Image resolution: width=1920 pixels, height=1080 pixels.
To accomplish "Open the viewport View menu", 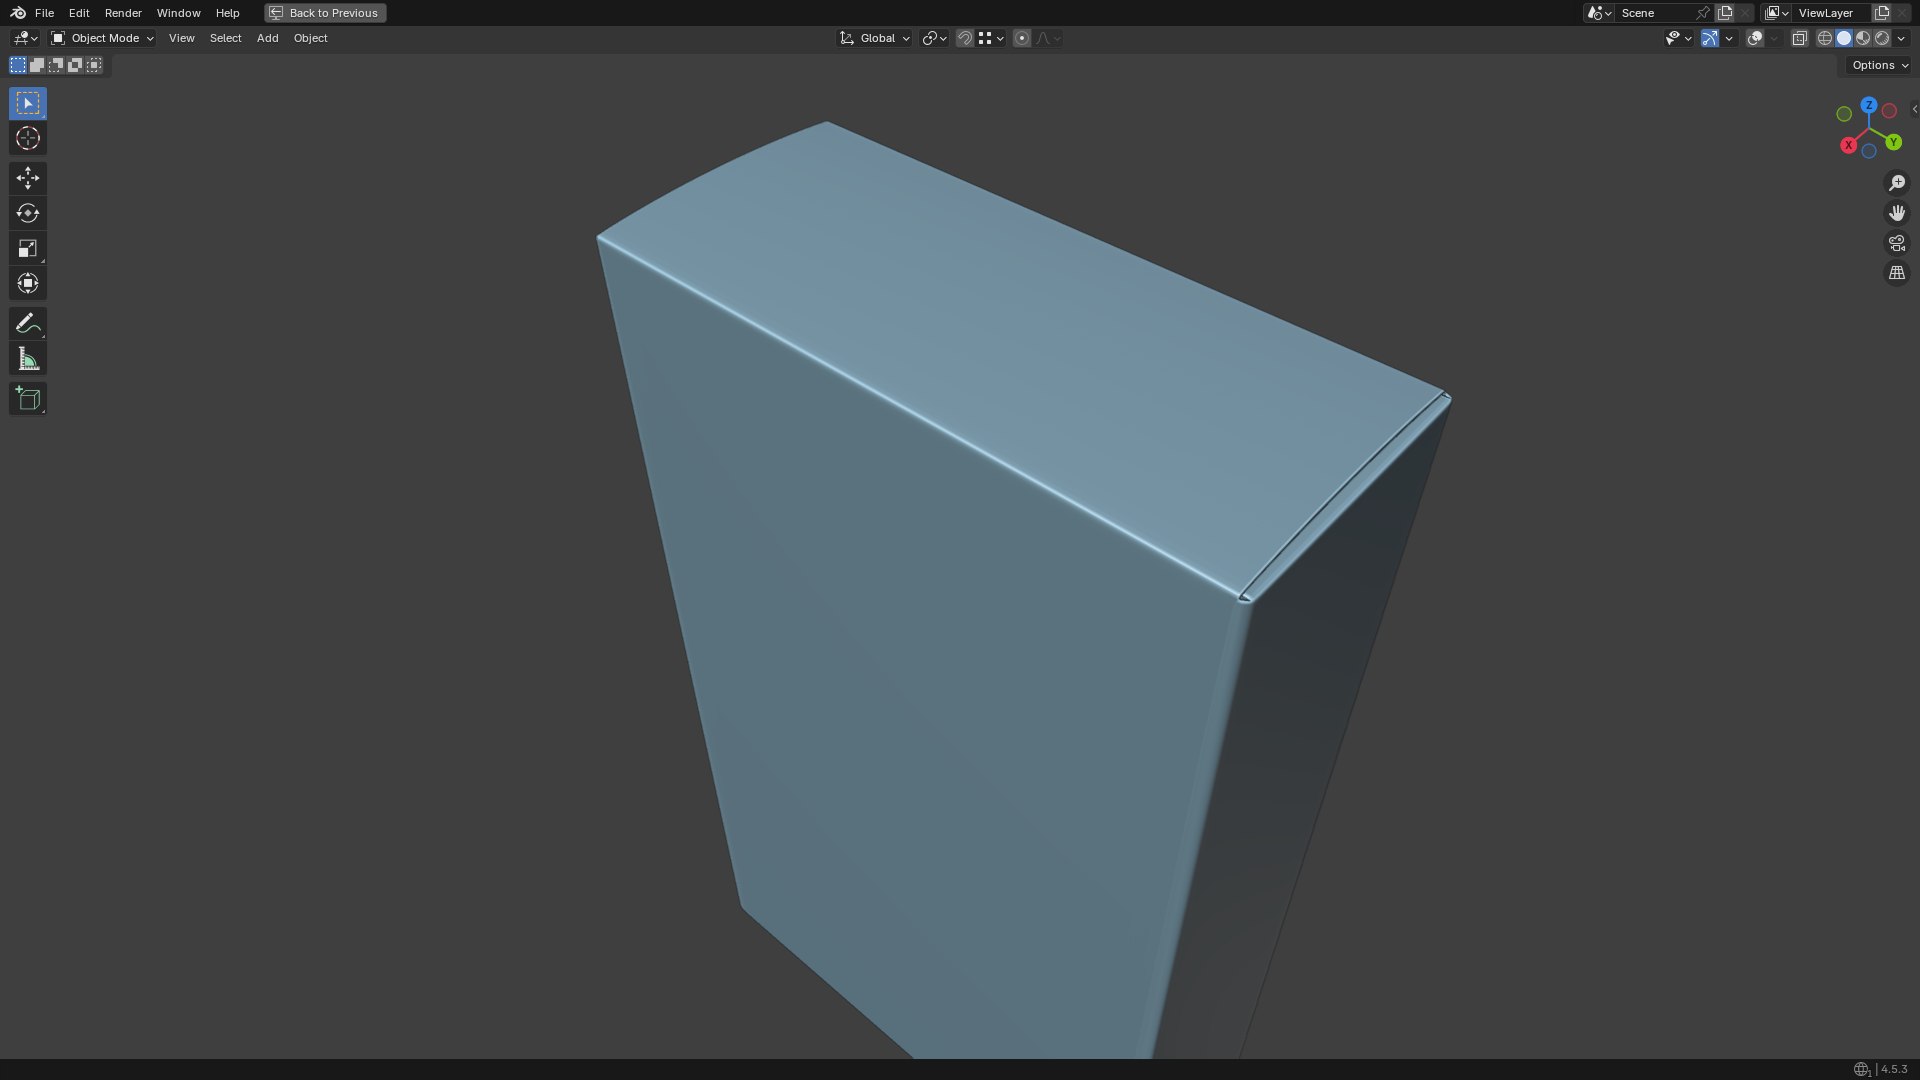I will pyautogui.click(x=181, y=38).
